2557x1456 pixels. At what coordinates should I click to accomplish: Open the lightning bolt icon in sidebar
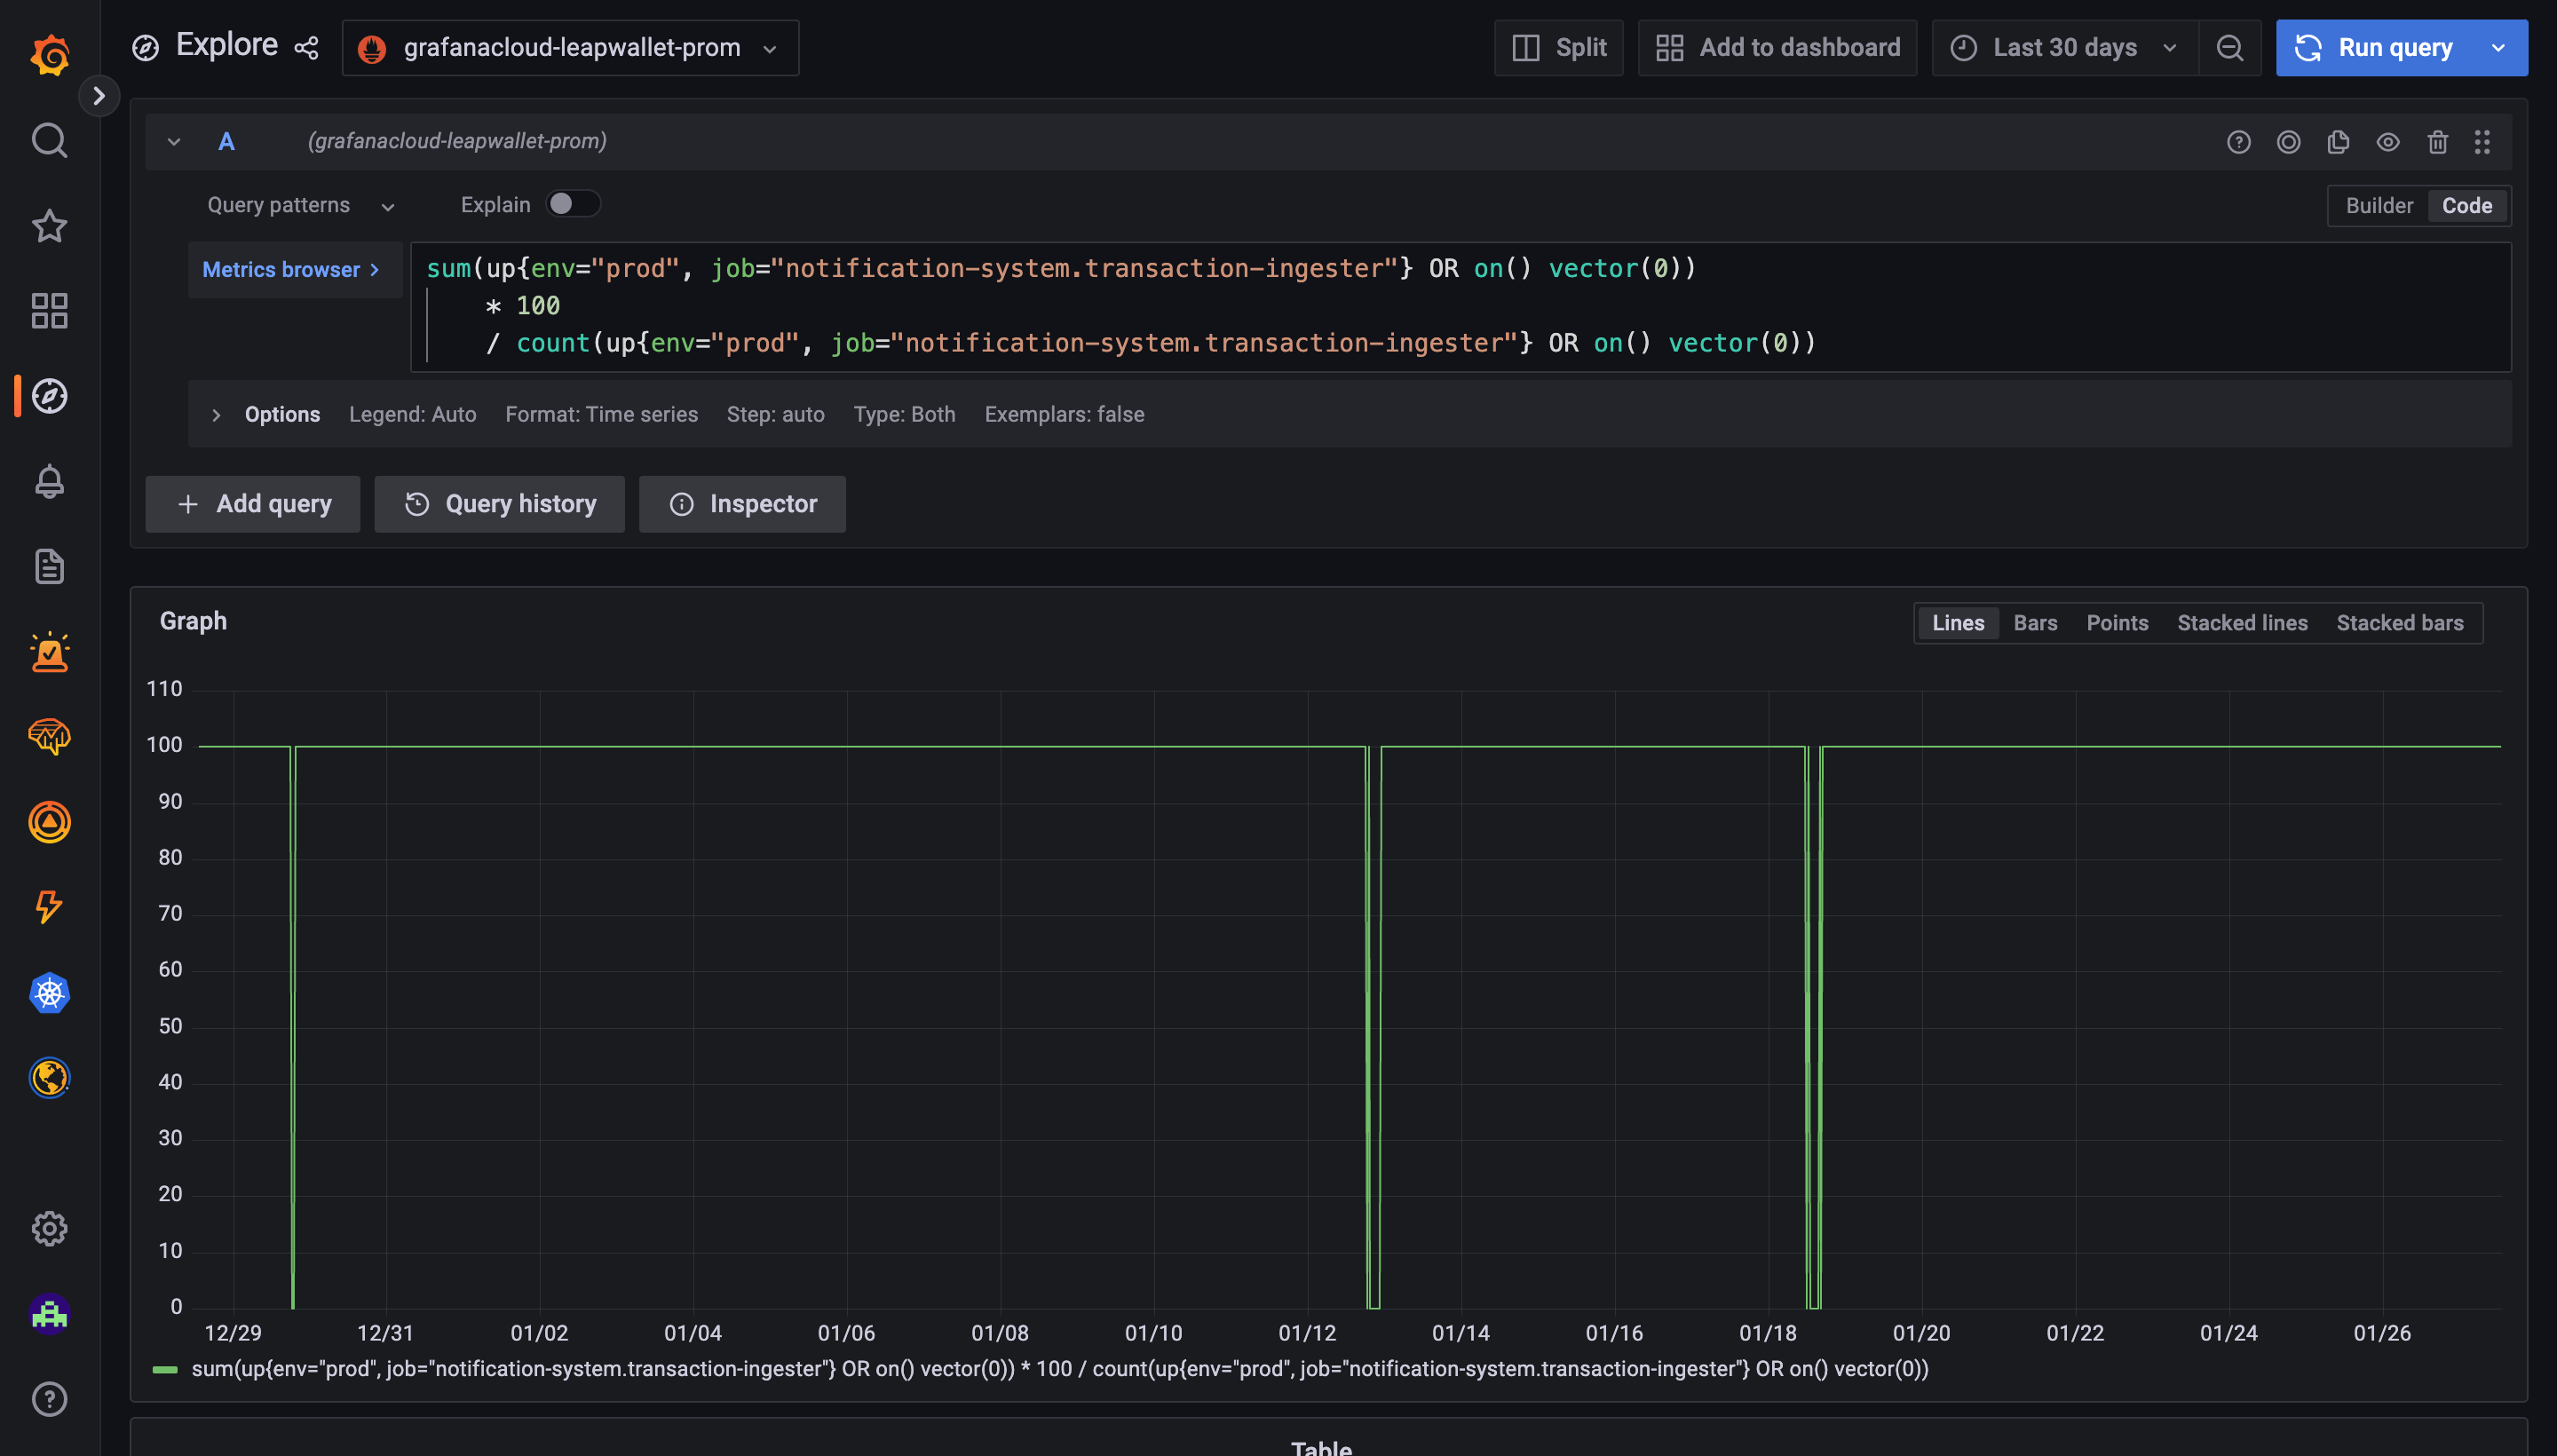click(49, 908)
